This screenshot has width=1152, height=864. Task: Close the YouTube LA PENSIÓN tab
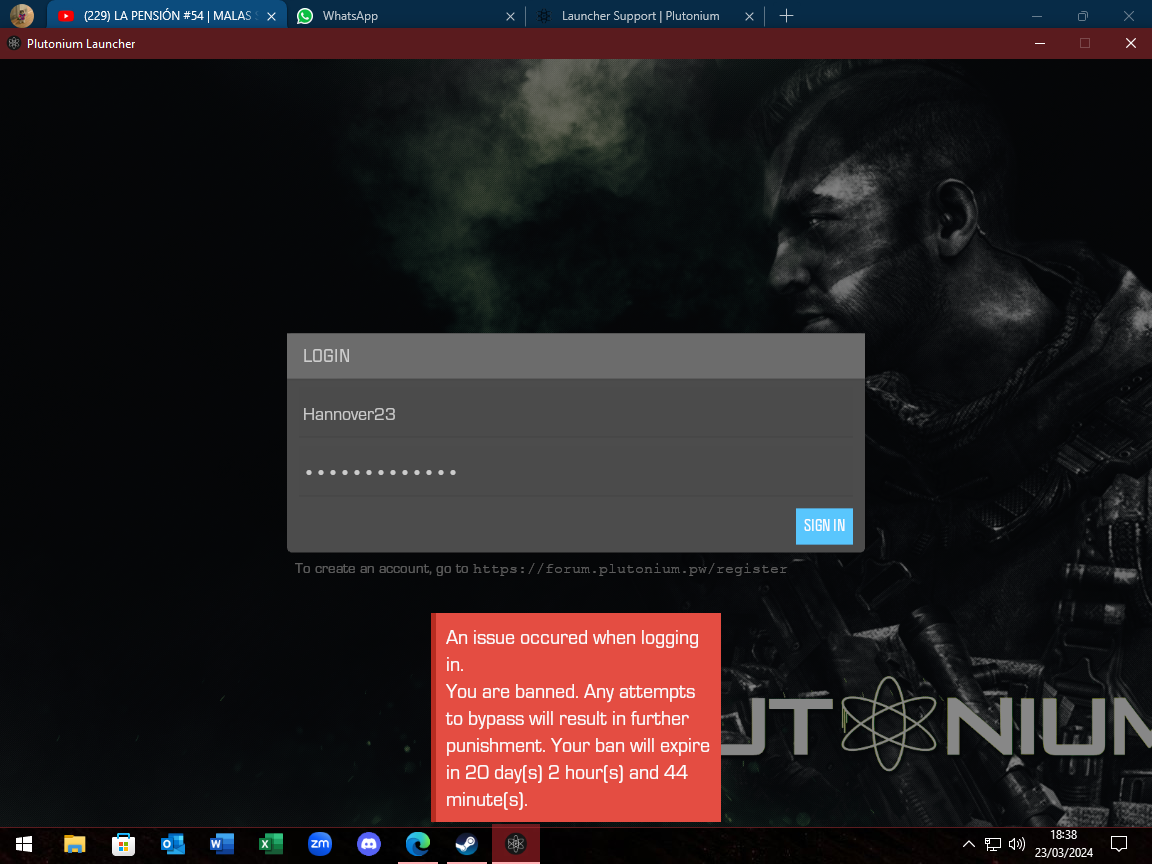(x=271, y=16)
